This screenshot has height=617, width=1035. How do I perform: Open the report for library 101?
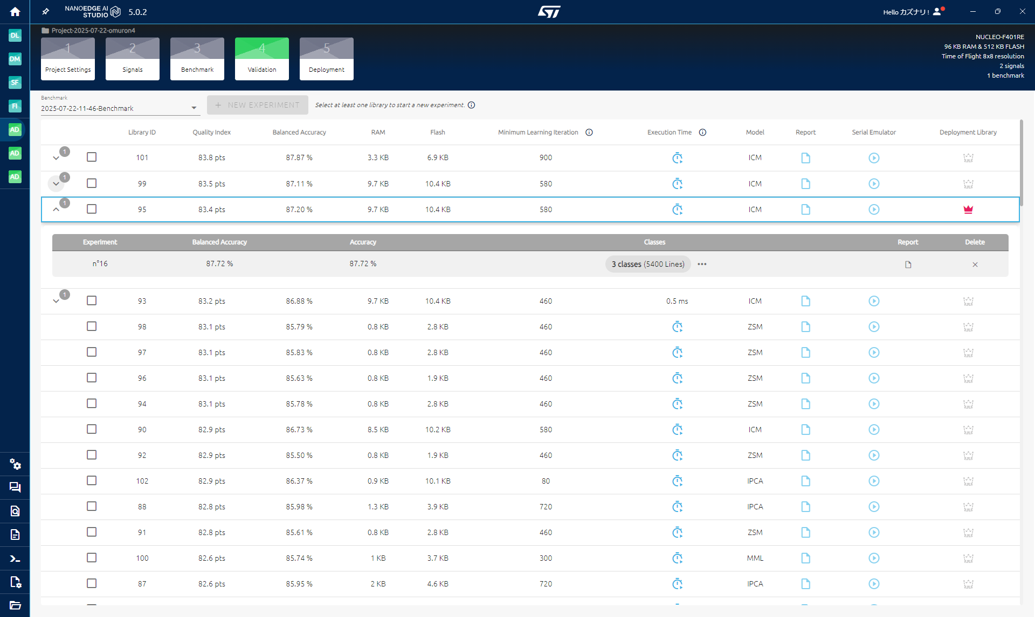[x=805, y=158]
